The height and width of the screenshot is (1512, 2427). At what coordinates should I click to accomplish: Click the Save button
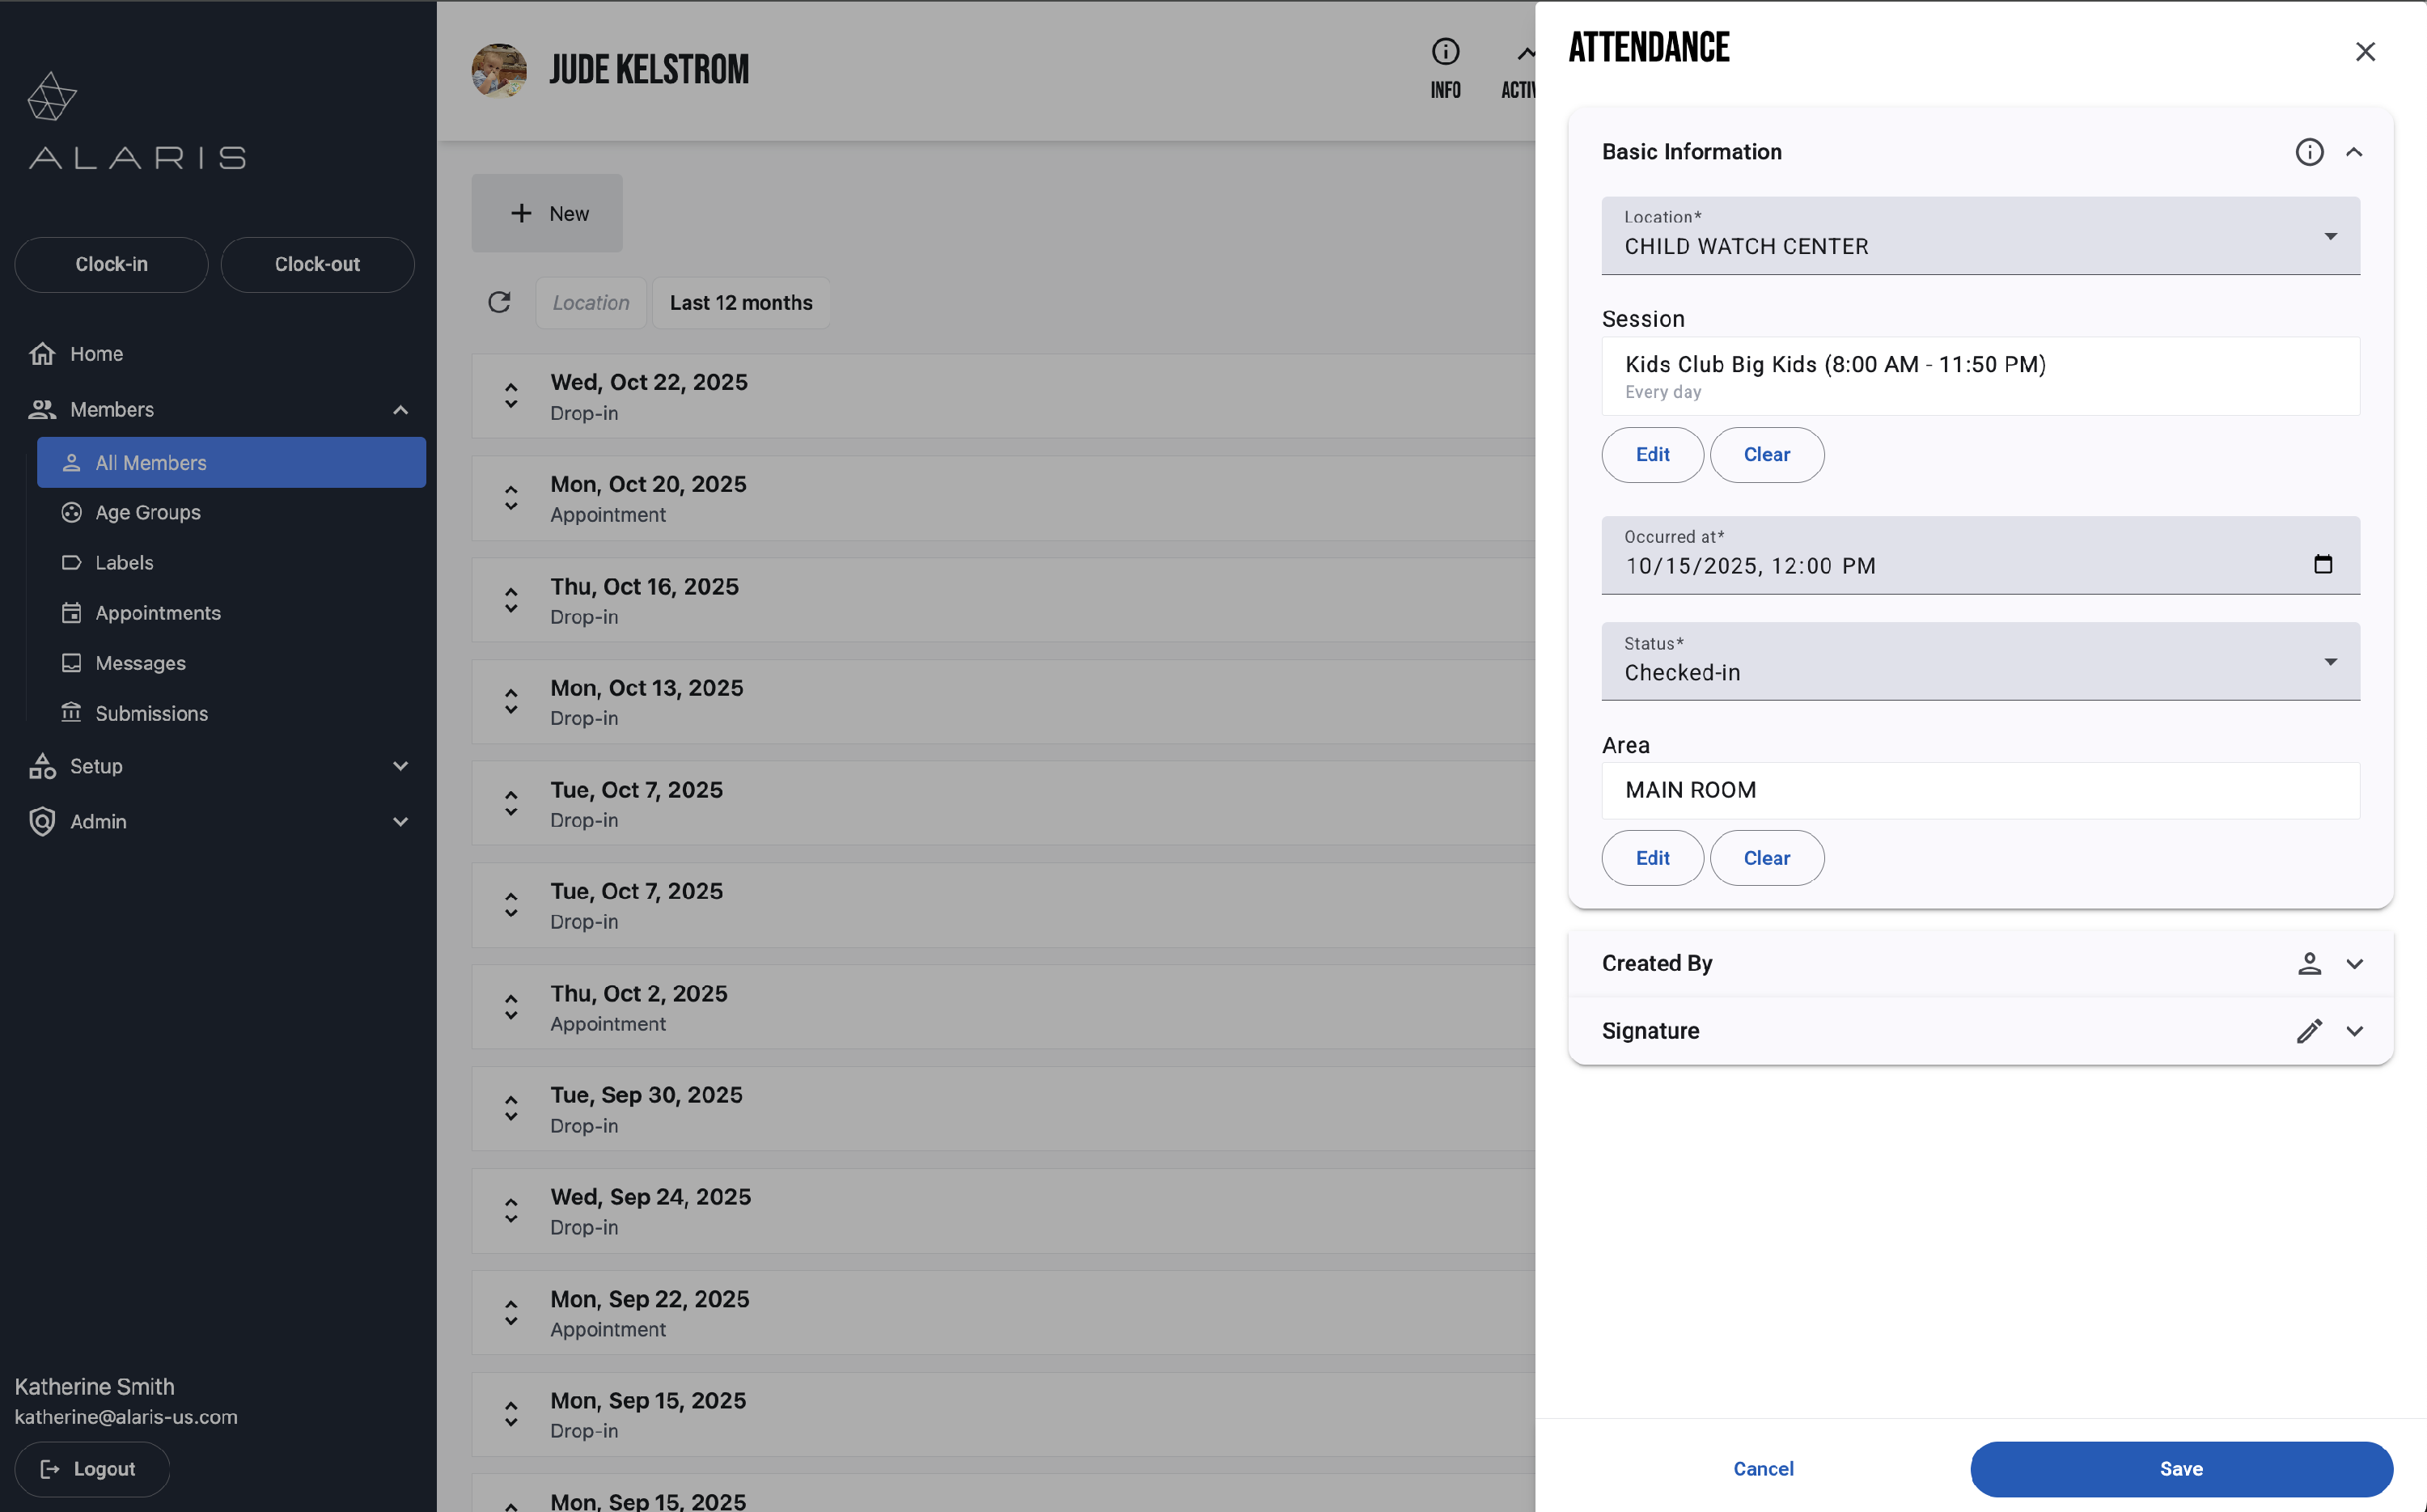(x=2181, y=1468)
